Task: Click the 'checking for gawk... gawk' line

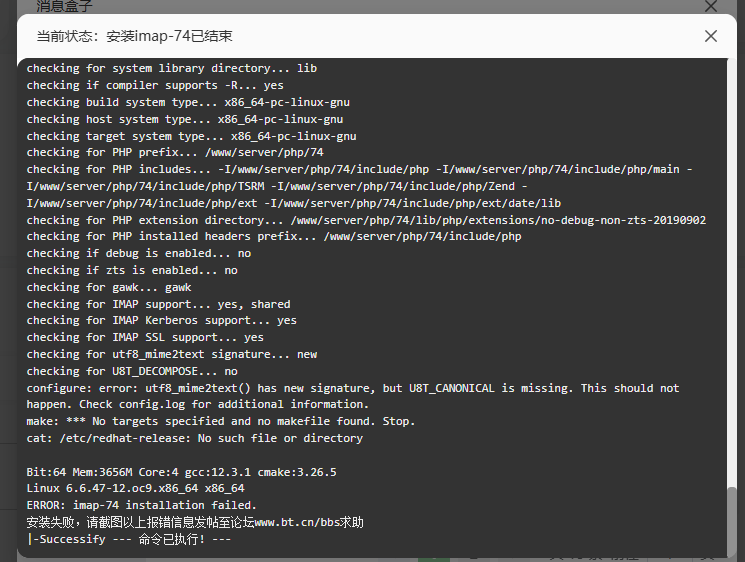Action: 109,287
